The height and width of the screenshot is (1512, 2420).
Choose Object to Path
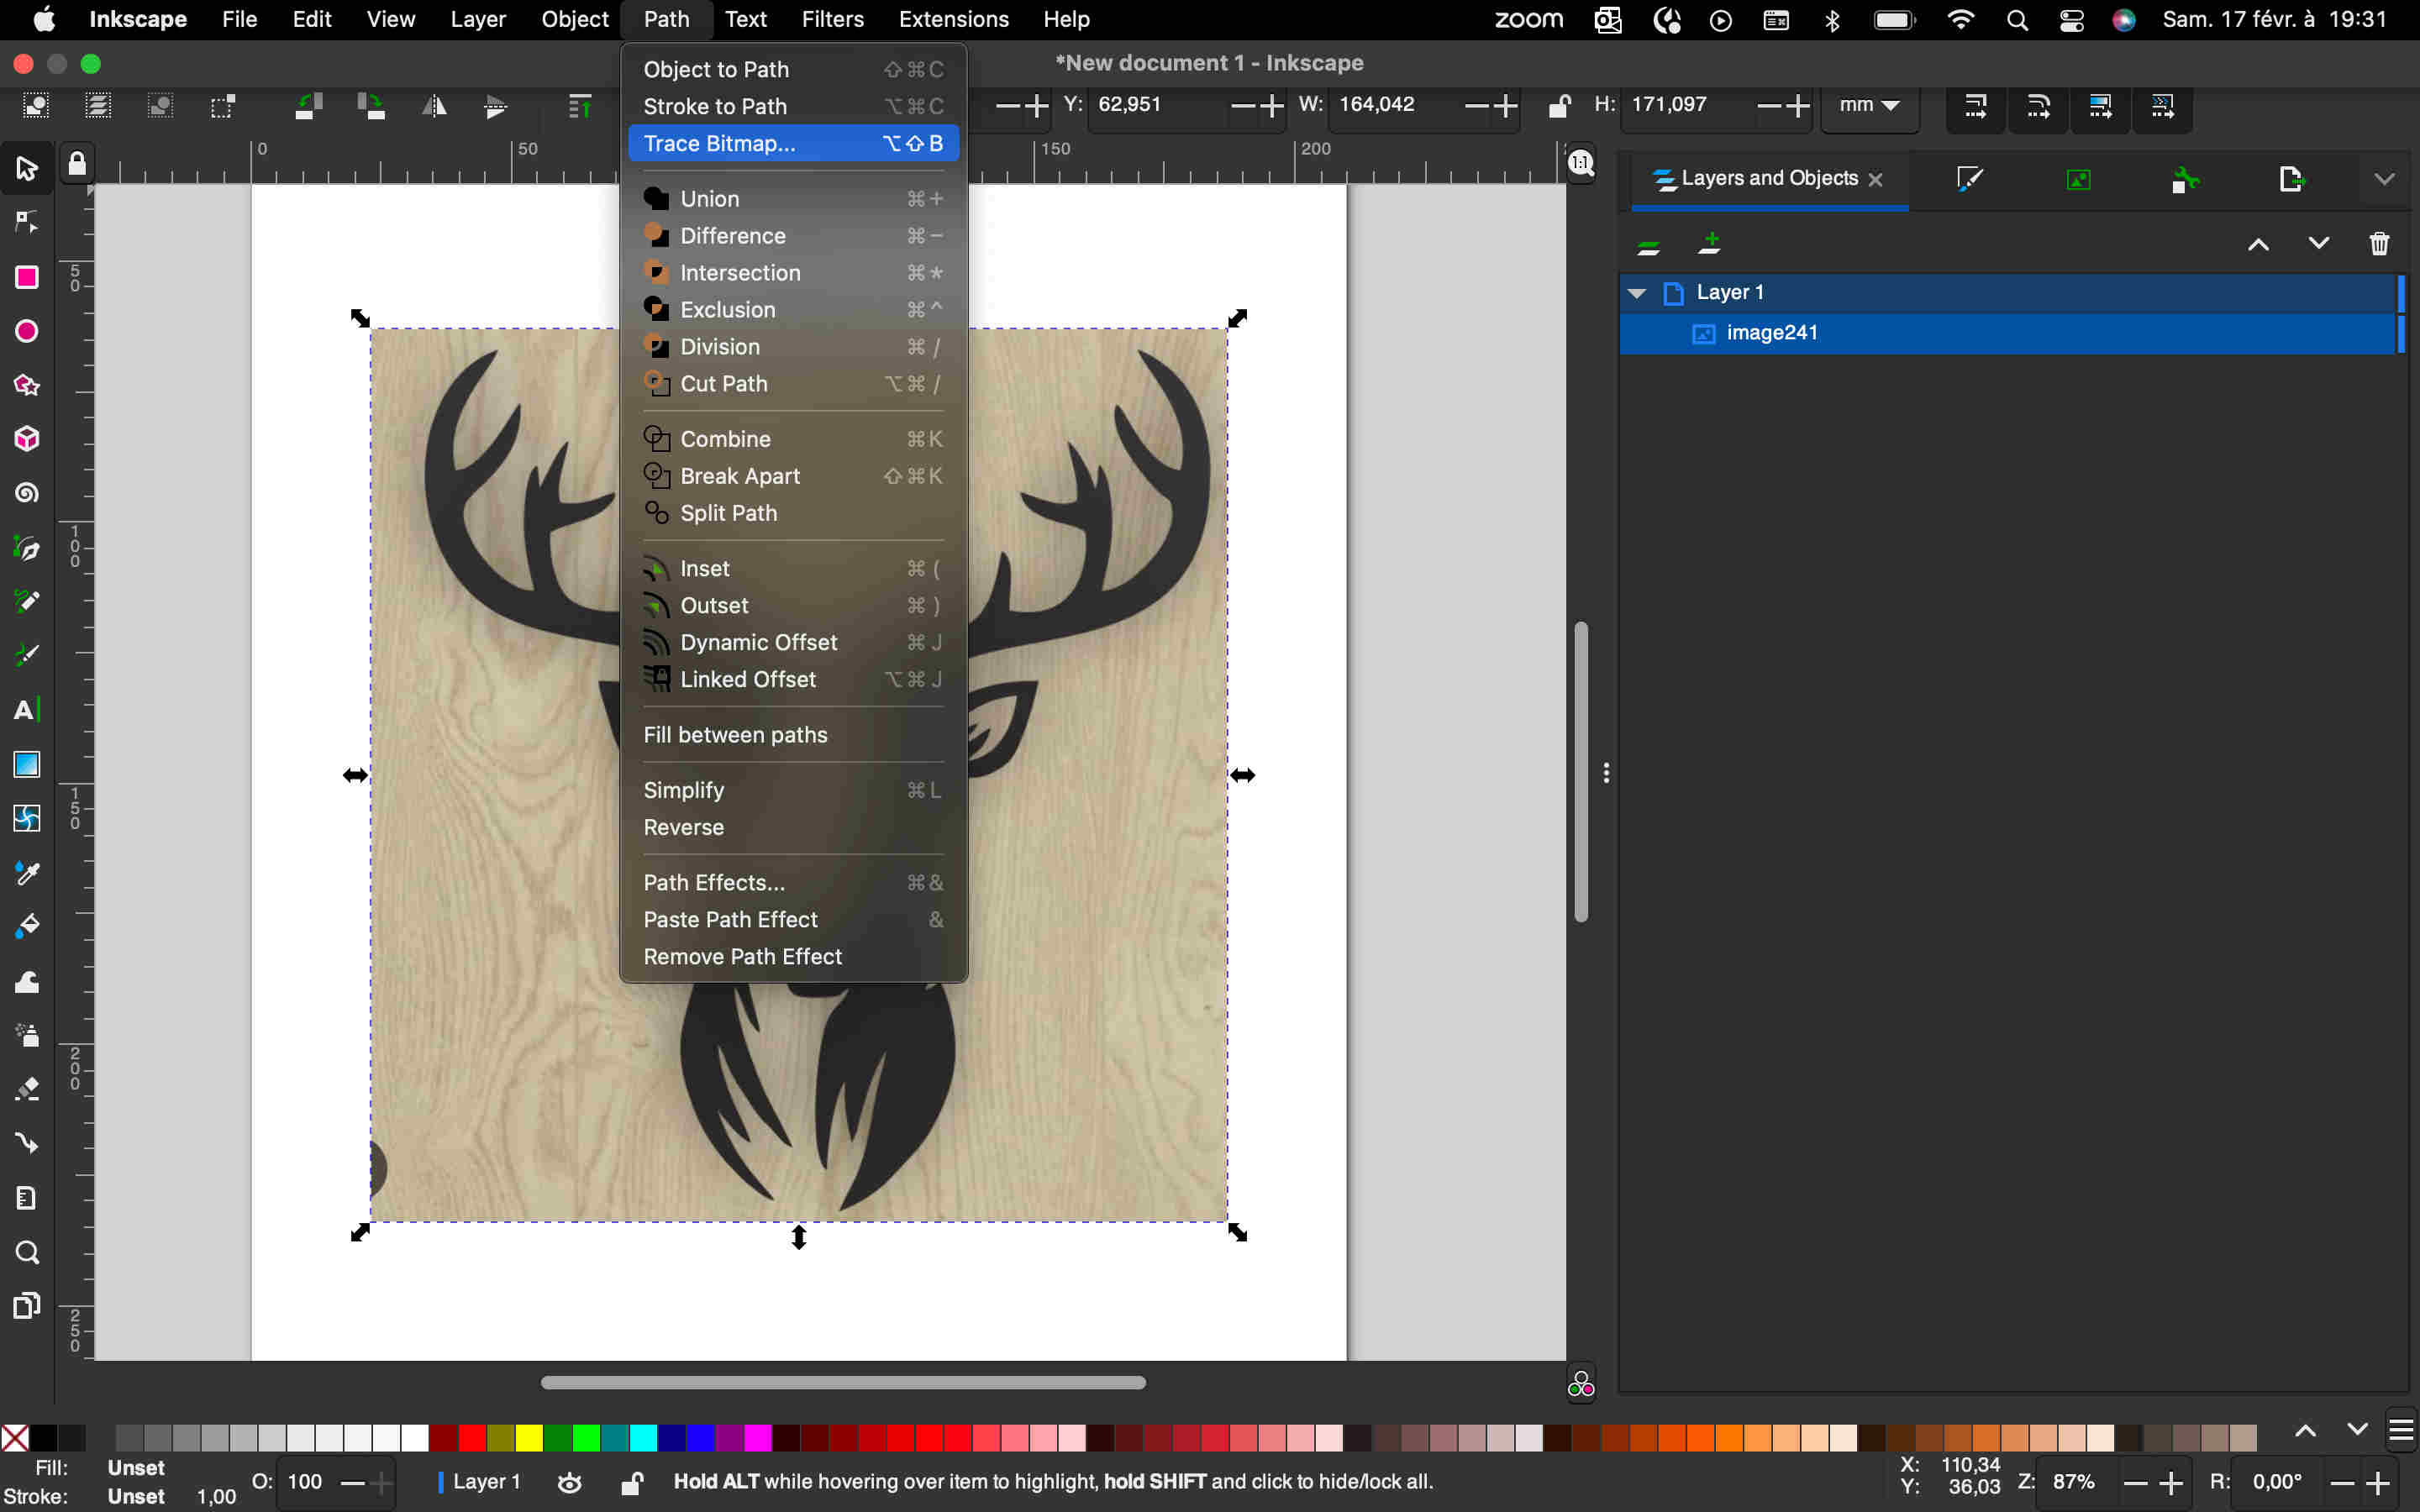[793, 69]
